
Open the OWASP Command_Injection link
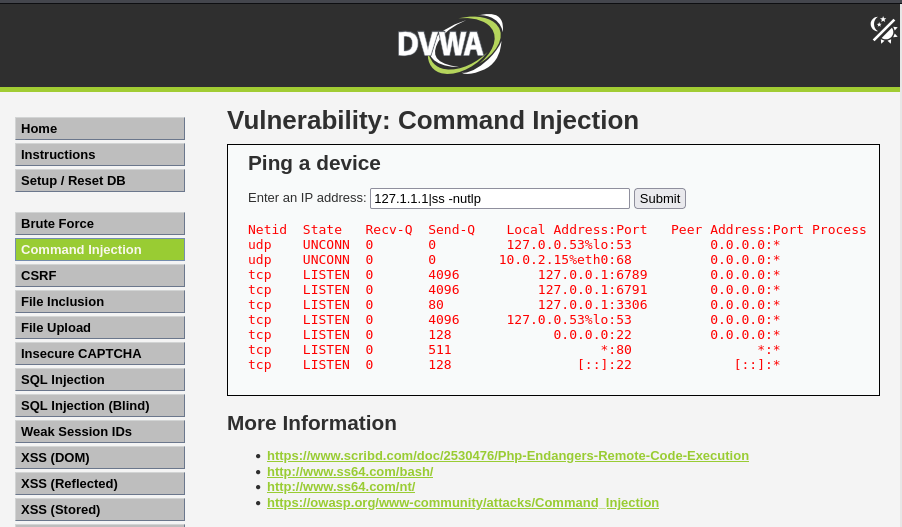point(462,503)
